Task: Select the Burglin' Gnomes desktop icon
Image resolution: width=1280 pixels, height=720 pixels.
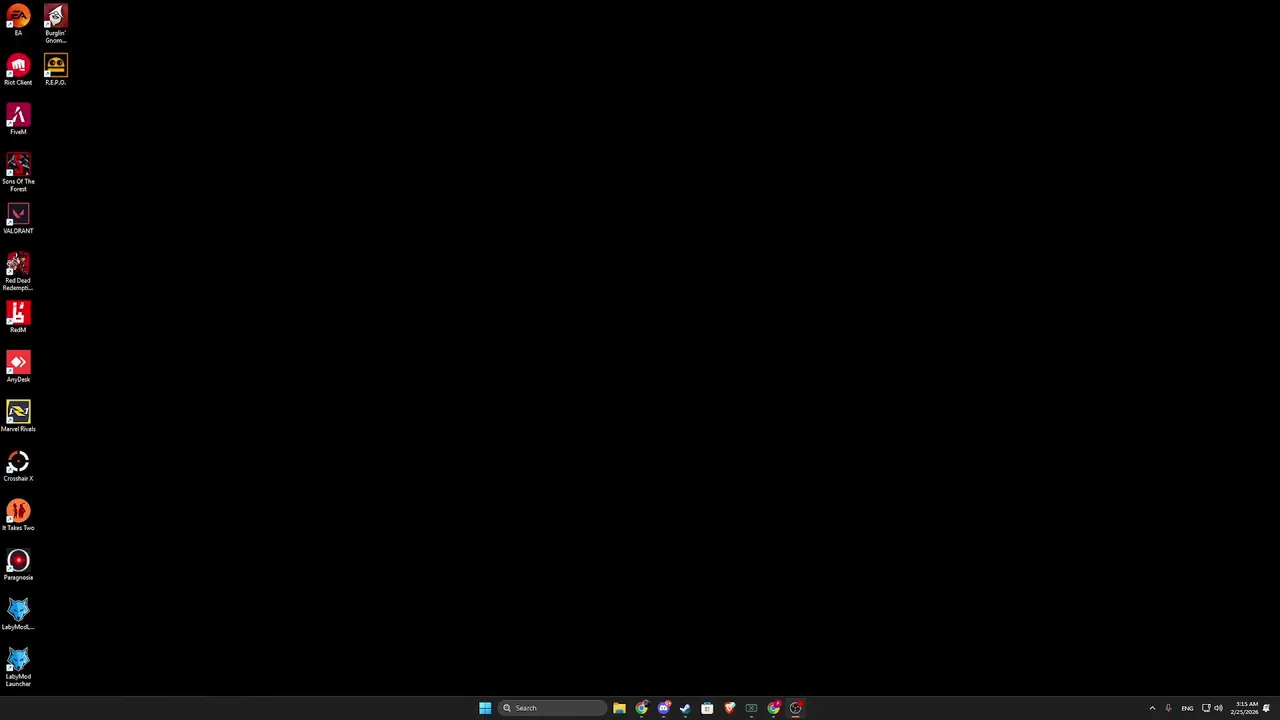Action: pos(55,24)
